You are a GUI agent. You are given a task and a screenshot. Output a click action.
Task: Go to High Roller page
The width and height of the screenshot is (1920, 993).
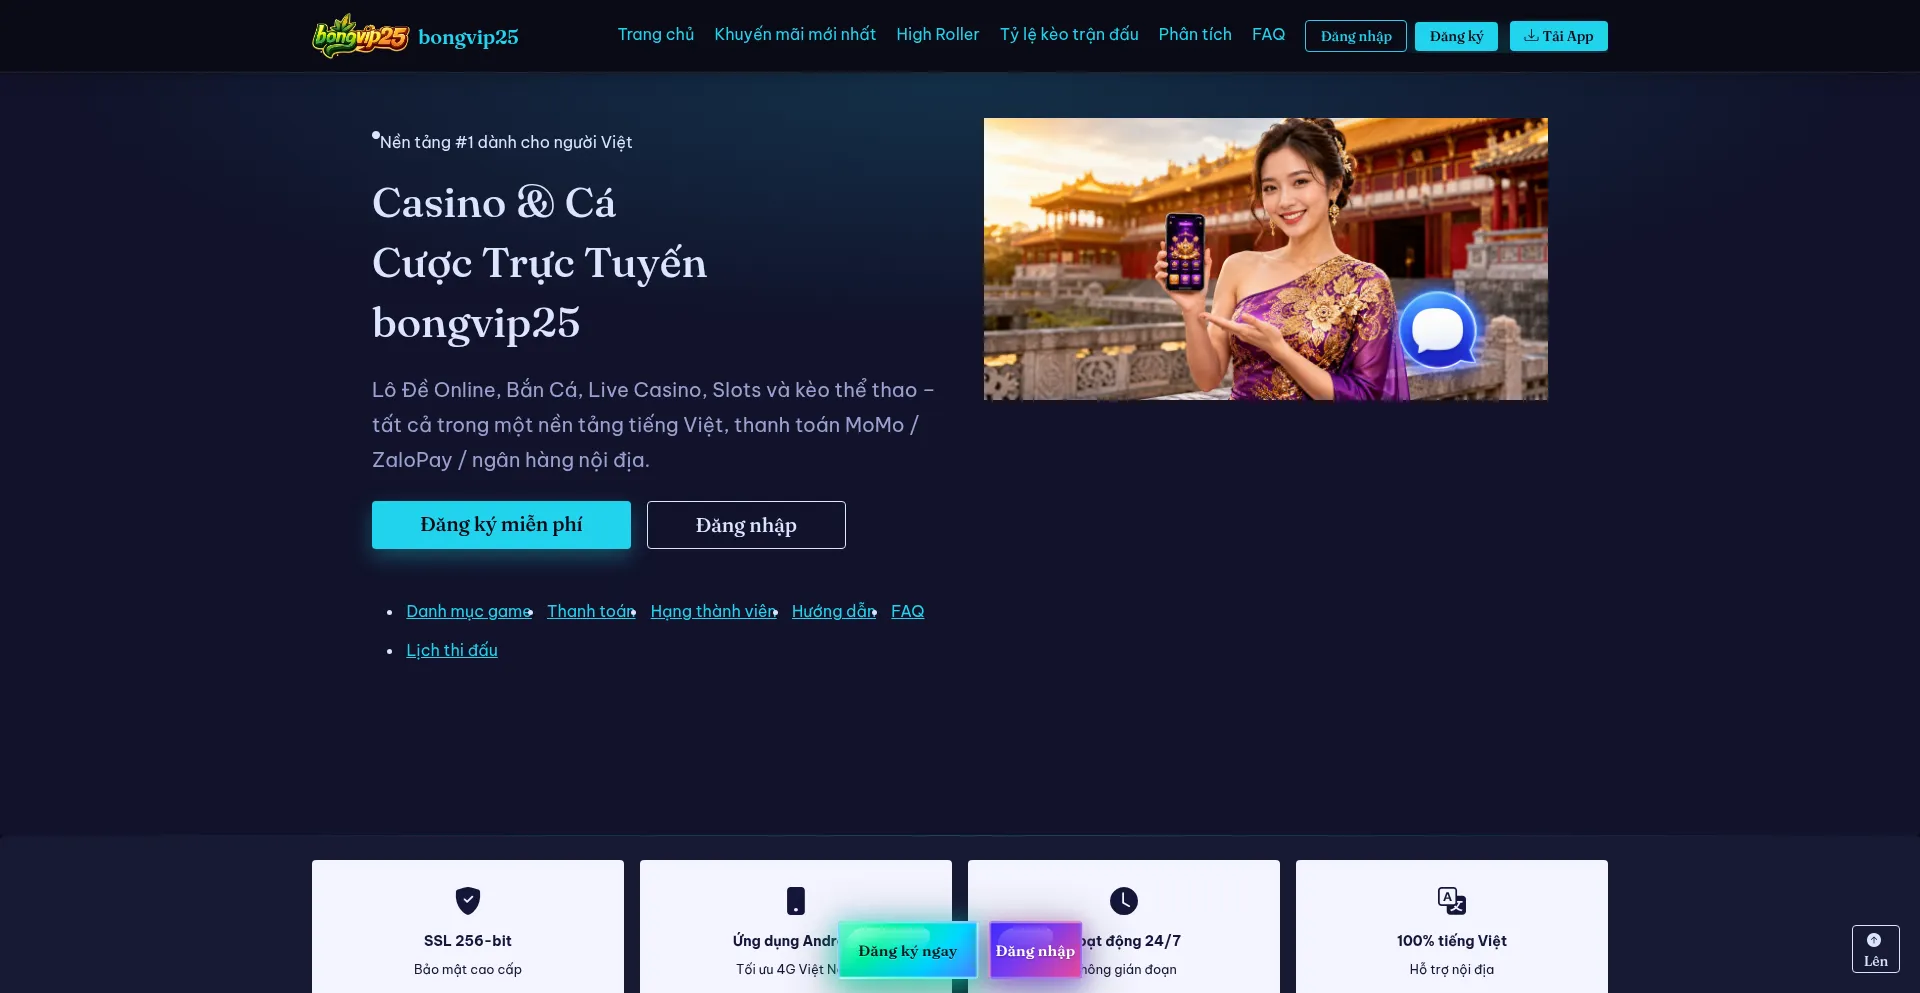point(937,34)
